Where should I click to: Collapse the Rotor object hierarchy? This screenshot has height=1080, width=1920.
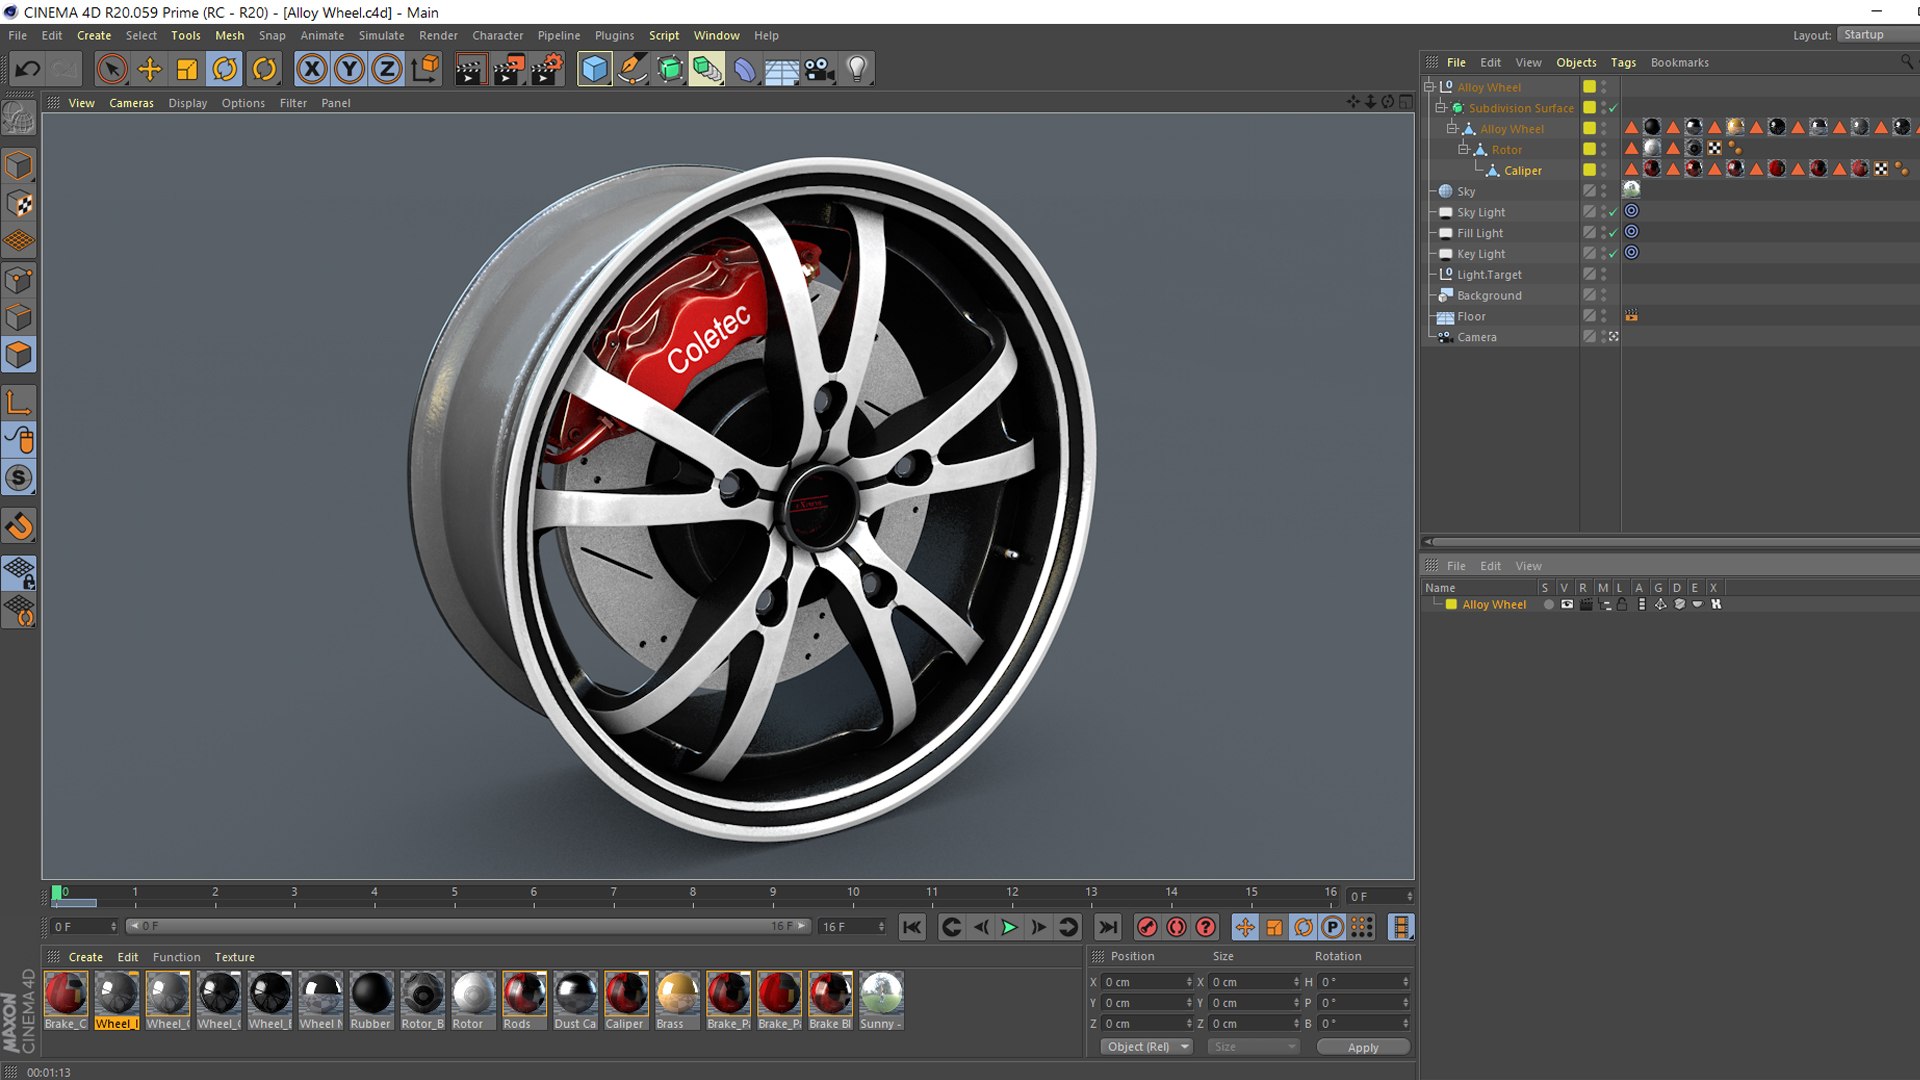tap(1464, 149)
